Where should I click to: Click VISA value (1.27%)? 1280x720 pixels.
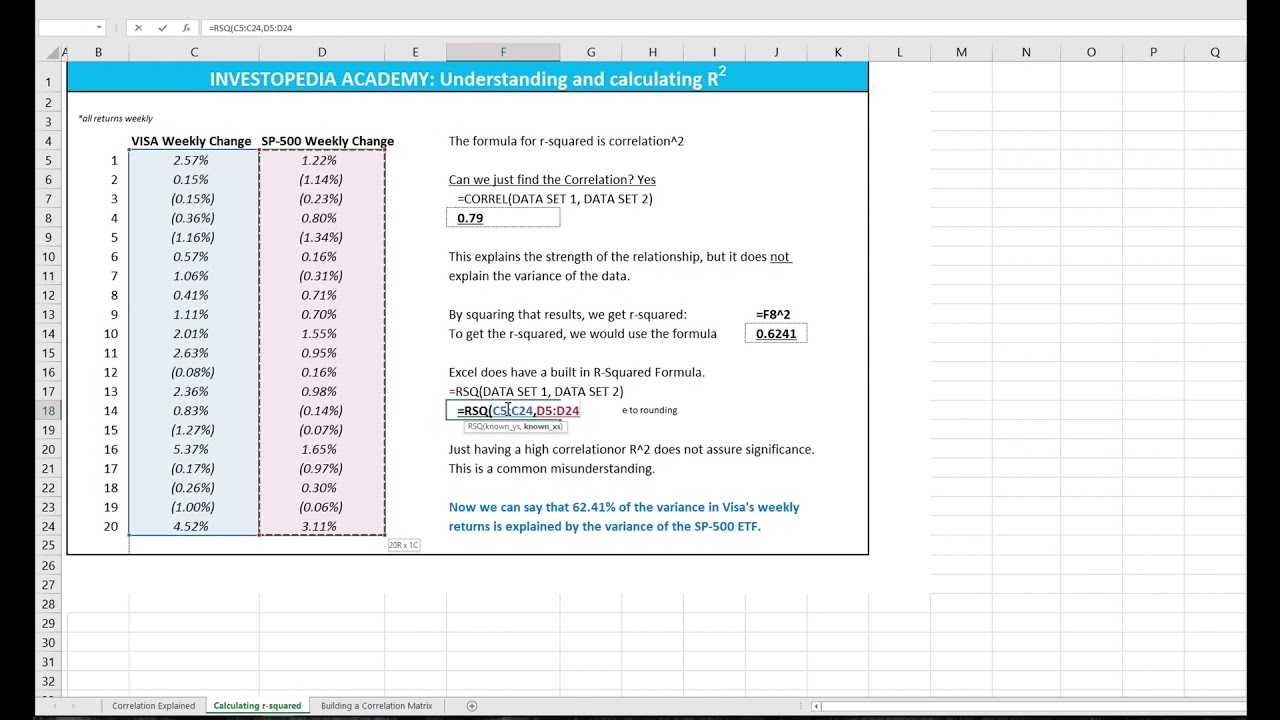[192, 430]
